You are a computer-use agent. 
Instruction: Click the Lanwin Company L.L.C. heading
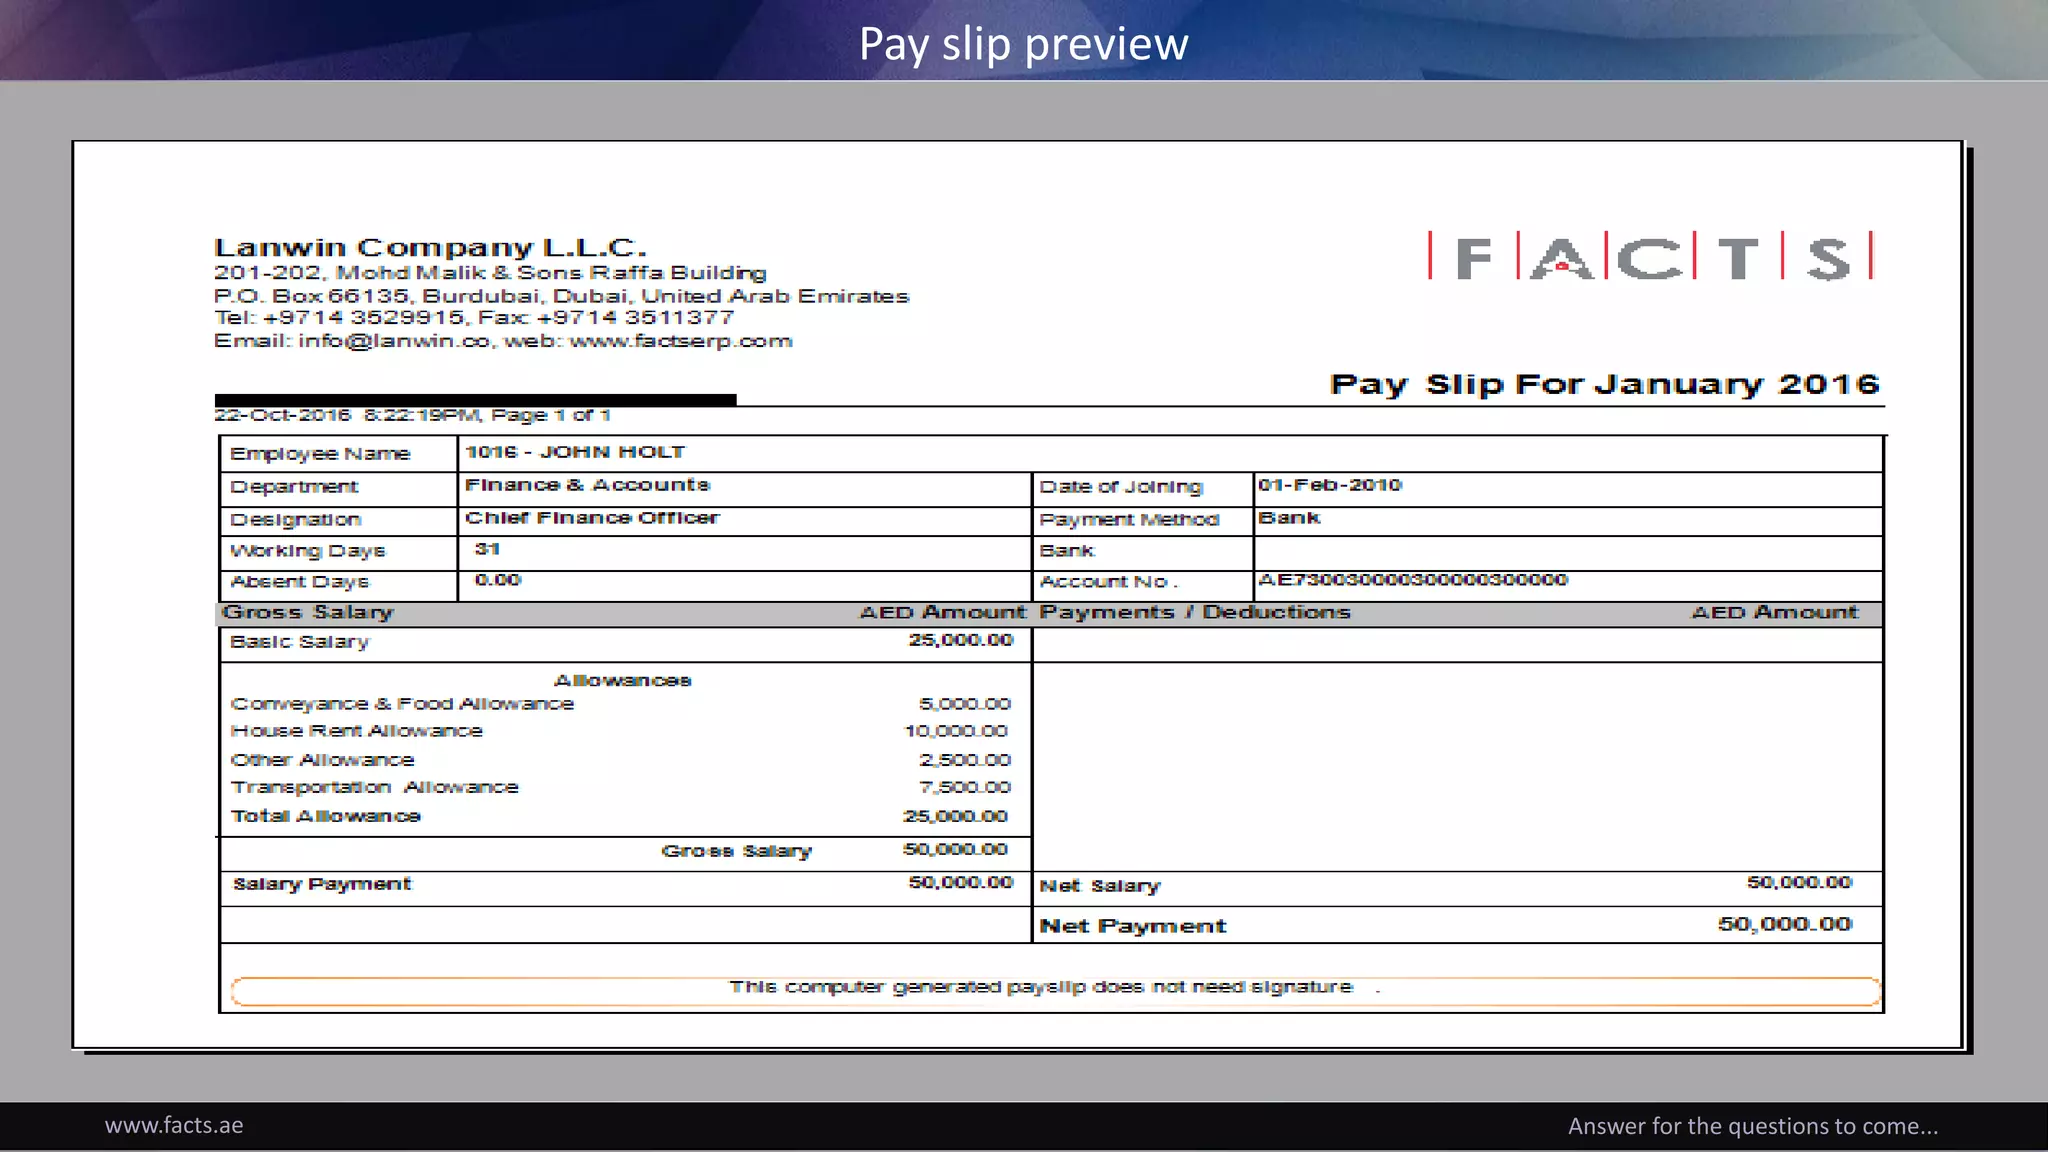430,247
